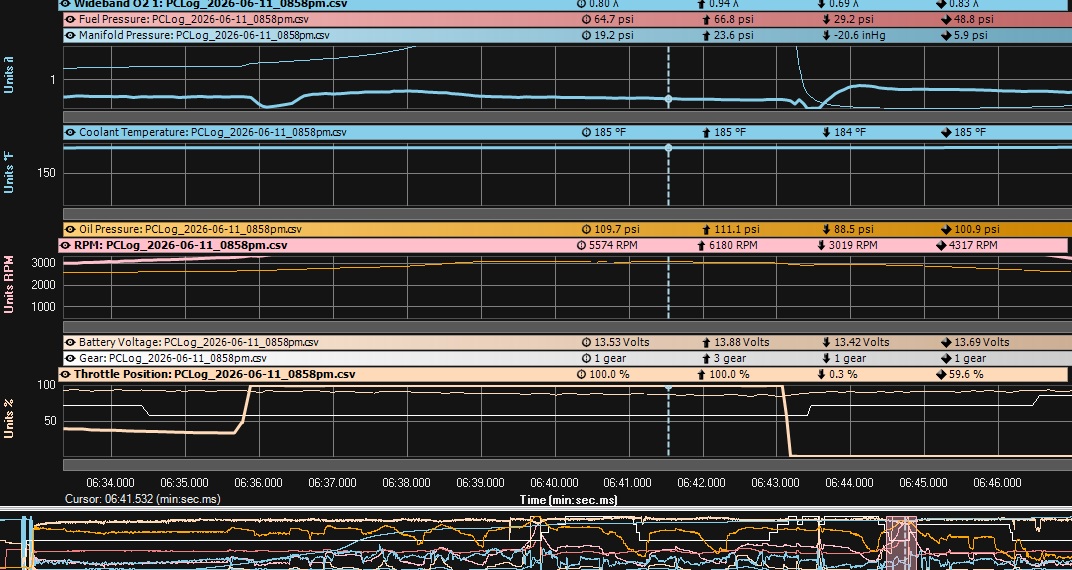1072x570 pixels.
Task: Toggle the Throttle Position eye icon
Action: pyautogui.click(x=65, y=374)
